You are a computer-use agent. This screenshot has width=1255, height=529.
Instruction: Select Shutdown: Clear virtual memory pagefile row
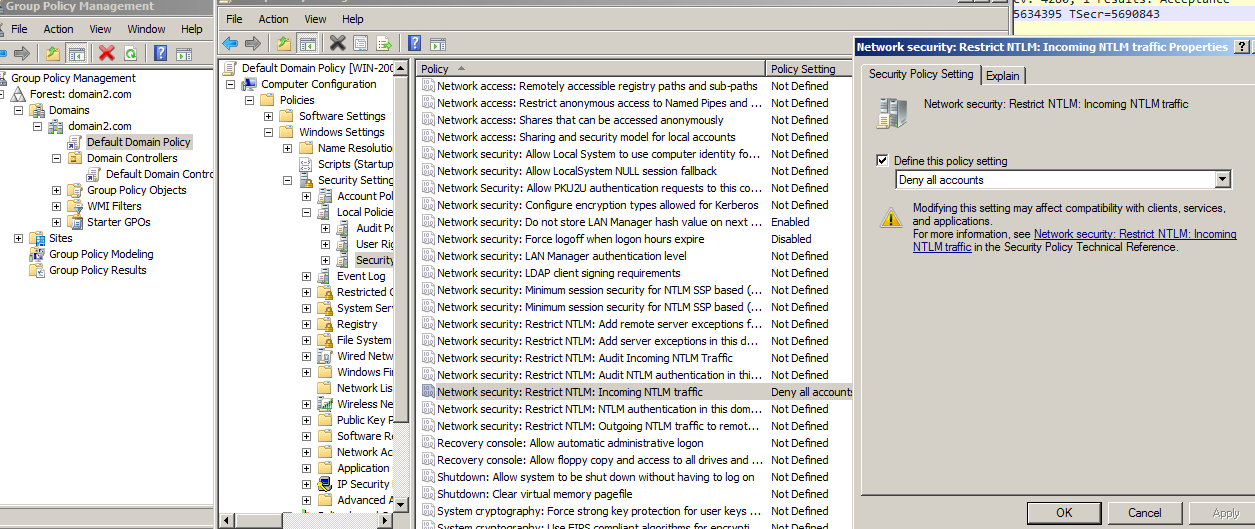tap(635, 494)
